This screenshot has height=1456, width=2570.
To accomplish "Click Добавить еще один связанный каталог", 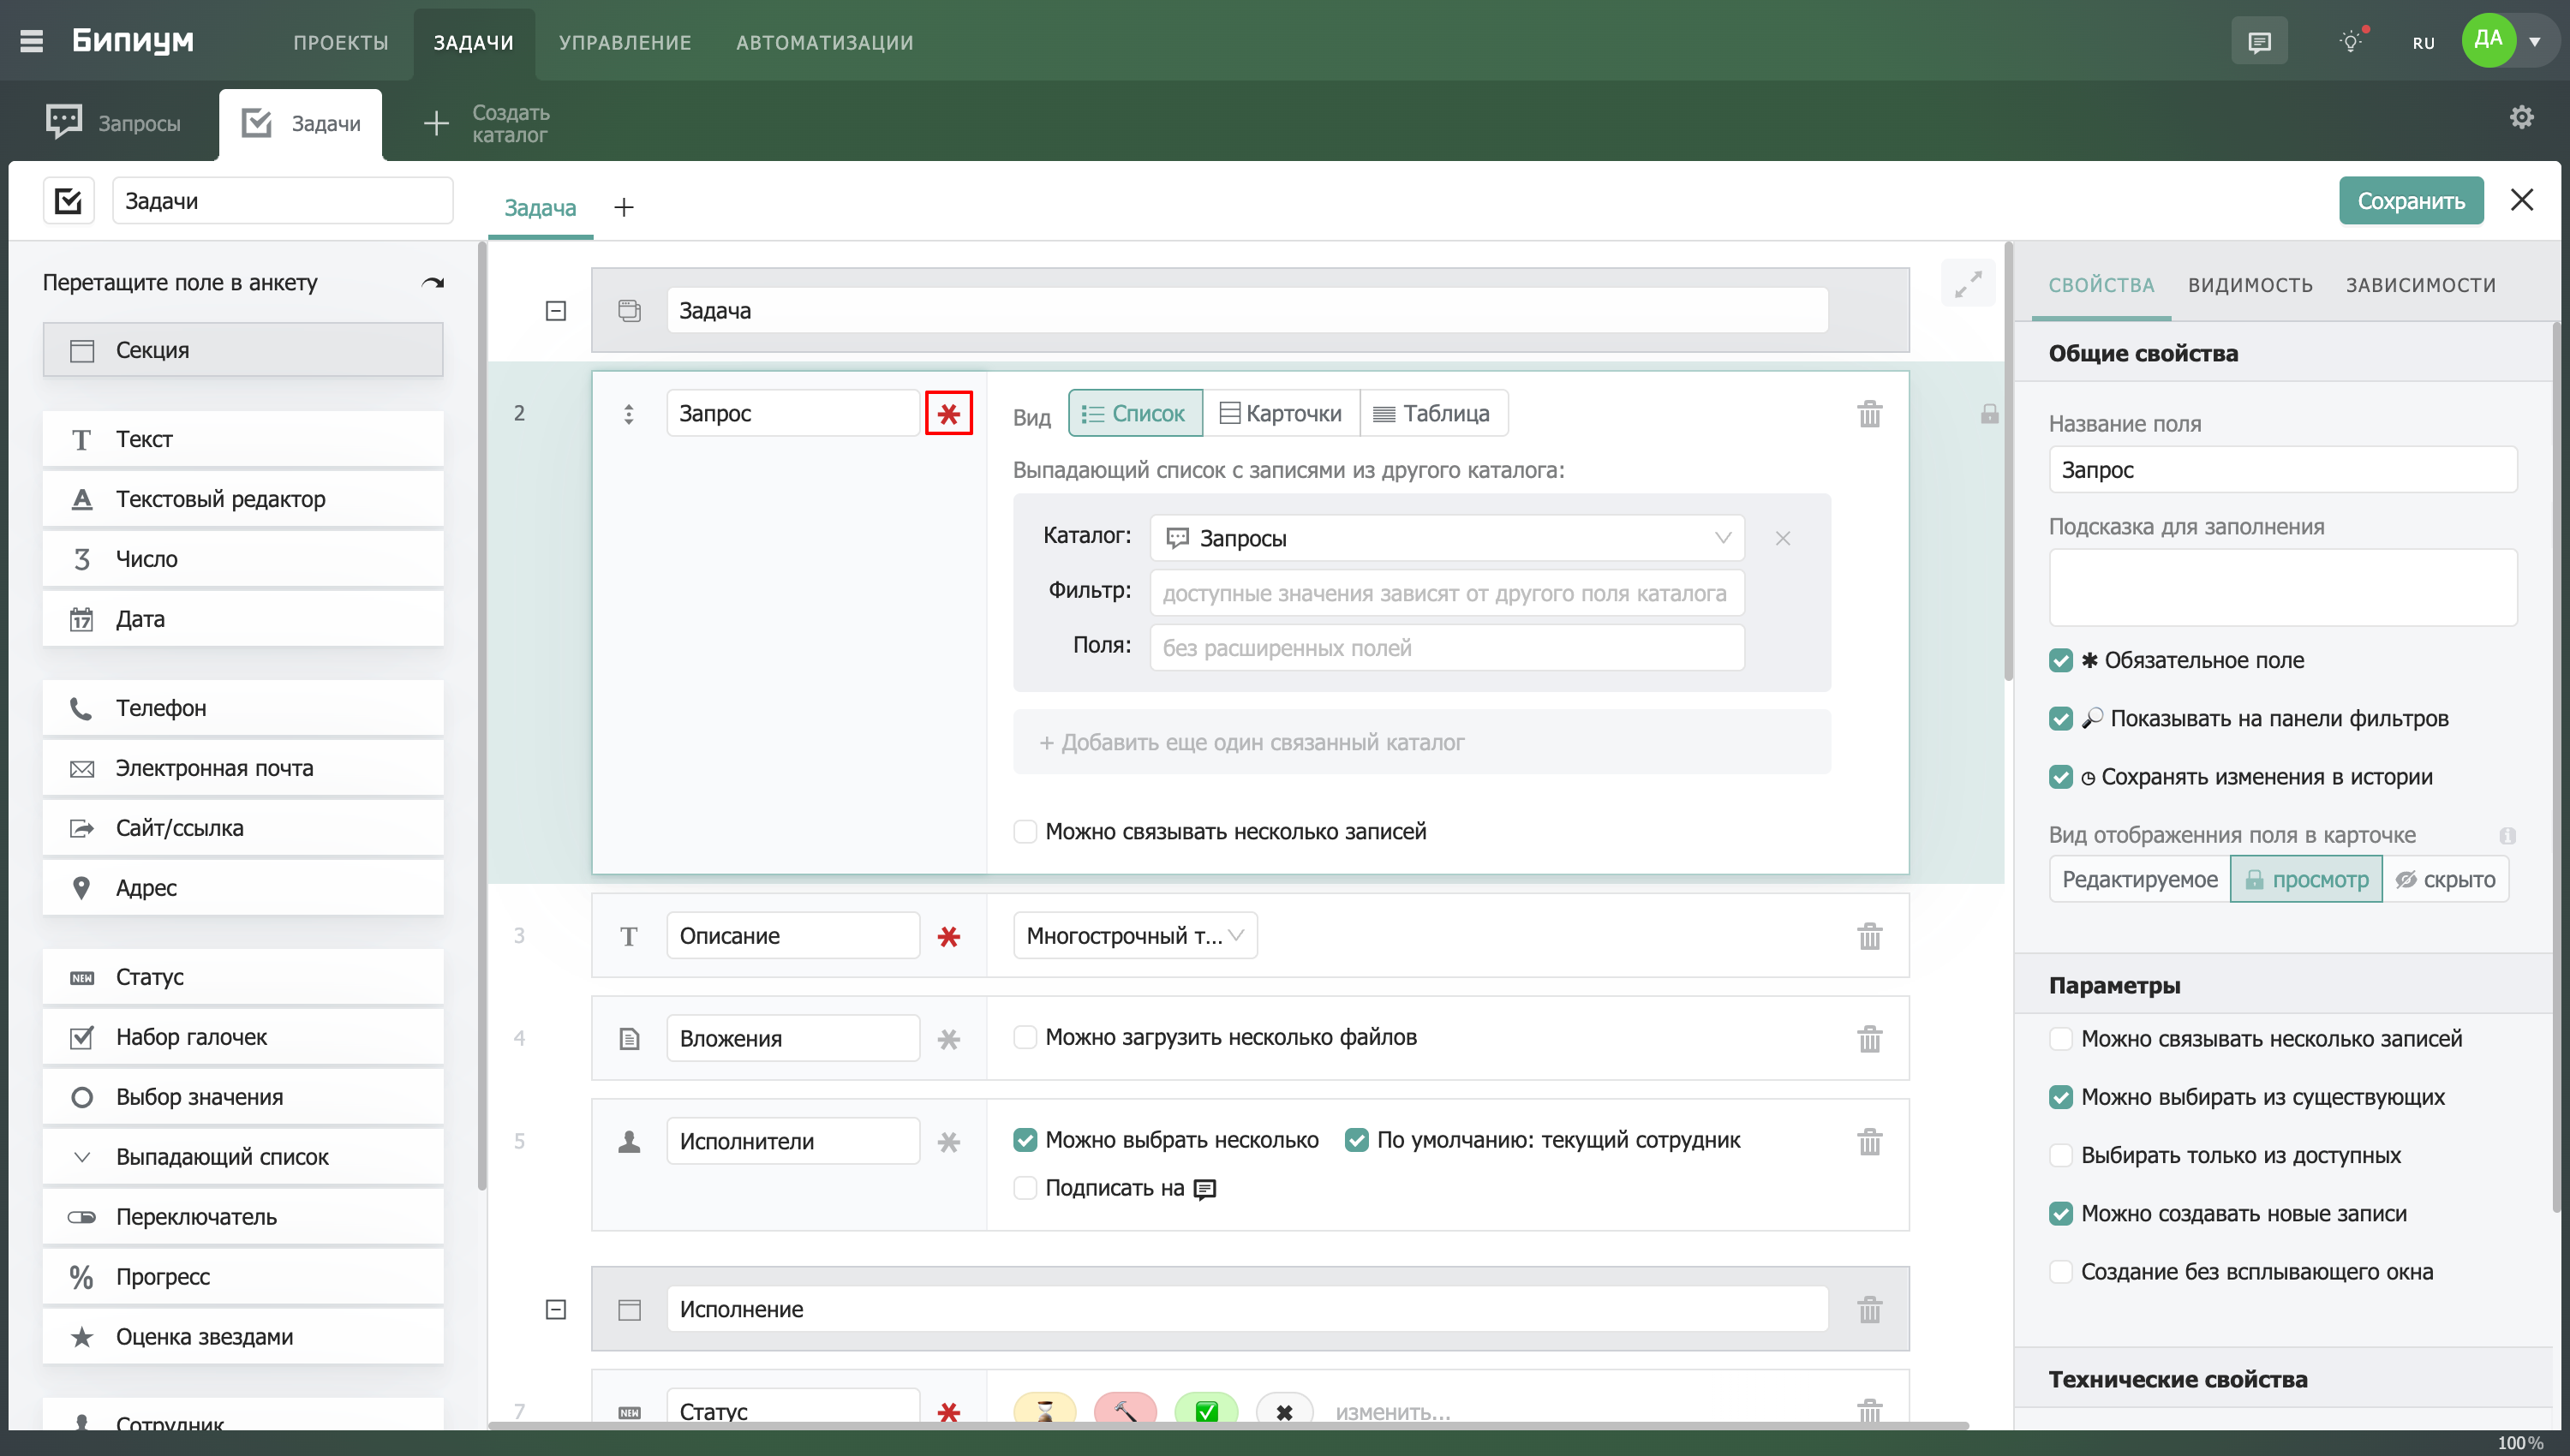I will point(1251,742).
